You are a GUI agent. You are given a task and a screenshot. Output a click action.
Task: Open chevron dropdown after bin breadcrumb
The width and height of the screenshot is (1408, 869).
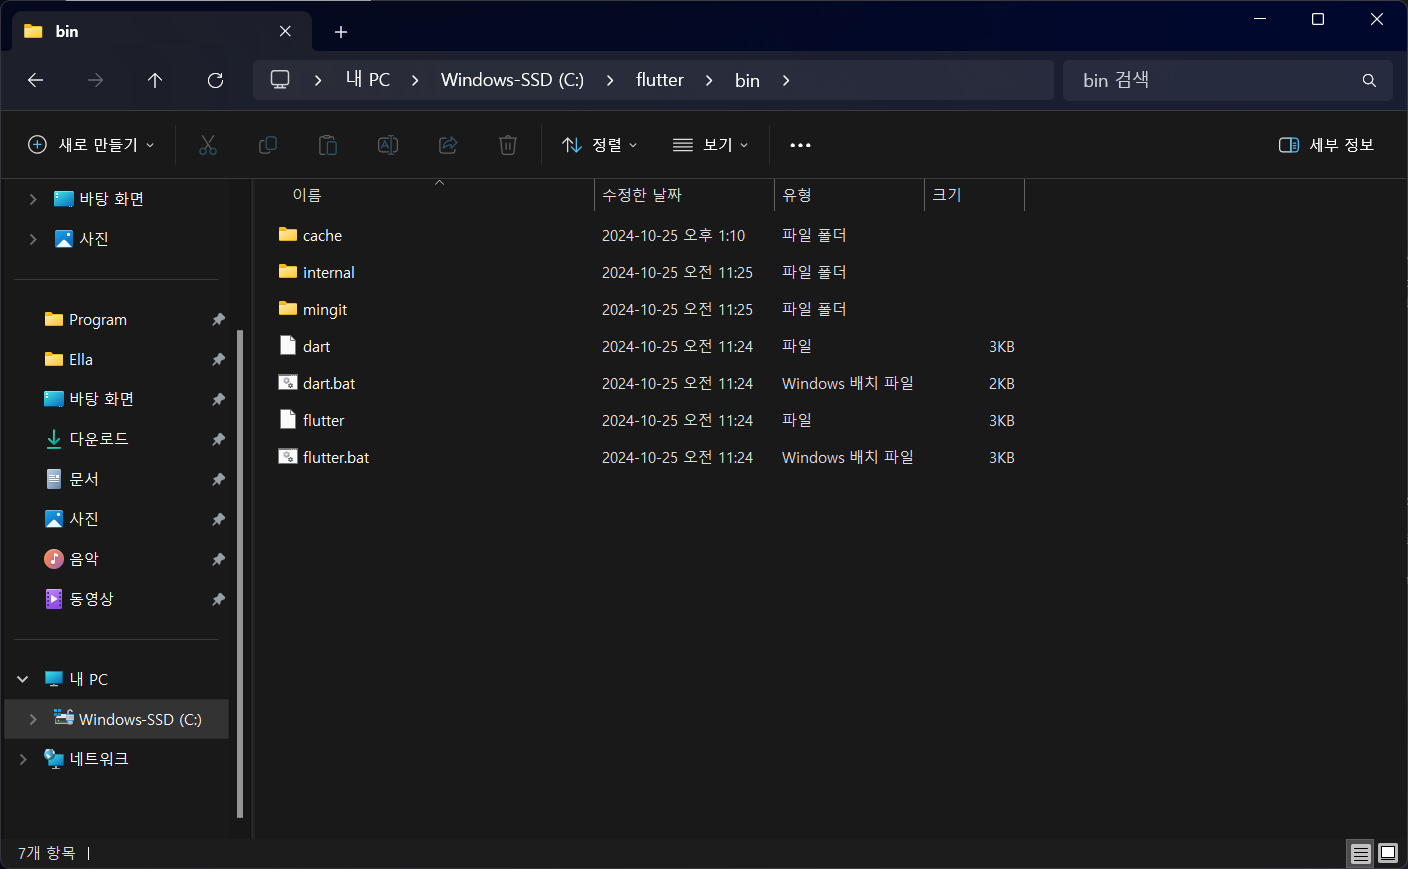pos(786,80)
